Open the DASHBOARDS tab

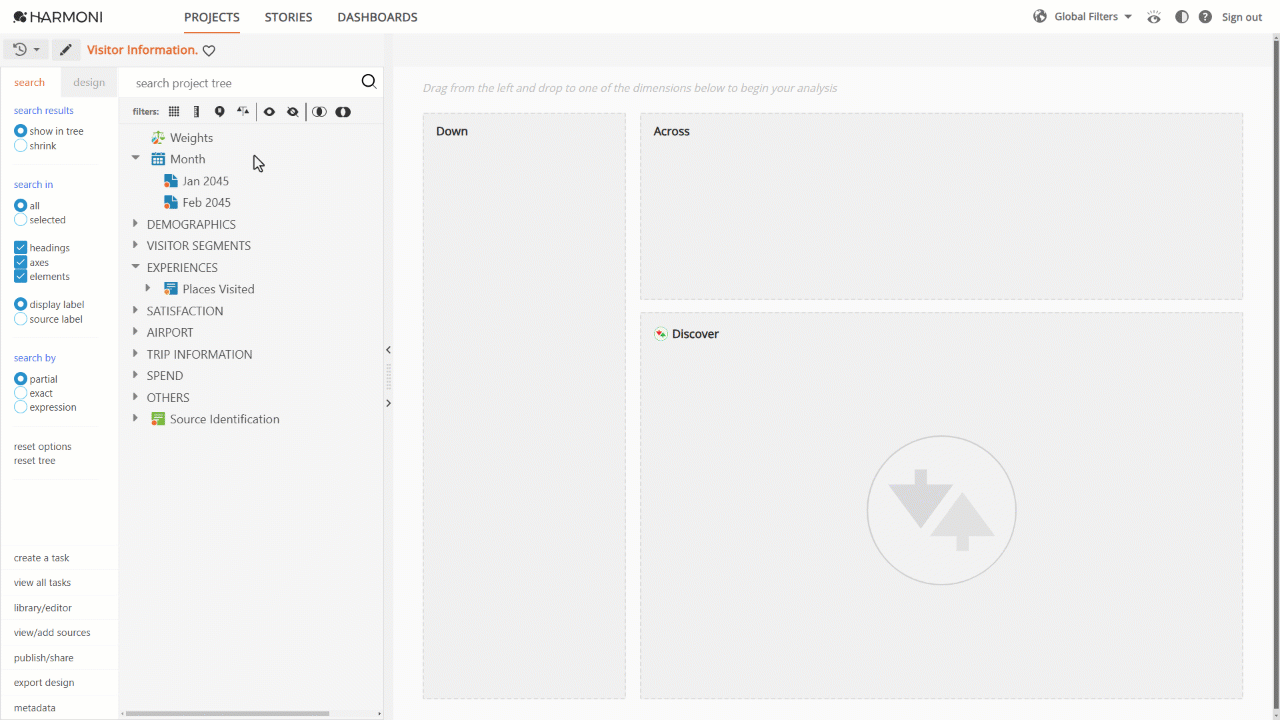pyautogui.click(x=377, y=17)
